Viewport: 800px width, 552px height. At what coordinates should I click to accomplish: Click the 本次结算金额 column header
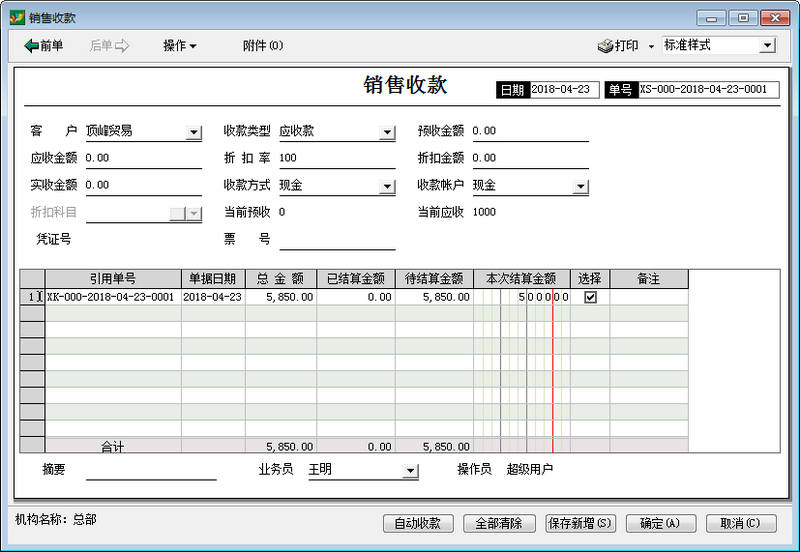click(x=521, y=279)
